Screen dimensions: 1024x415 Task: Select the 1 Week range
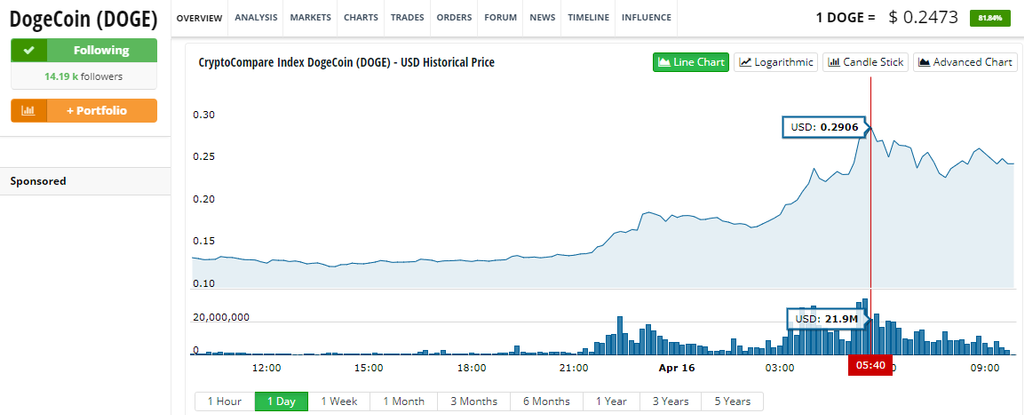coord(339,401)
